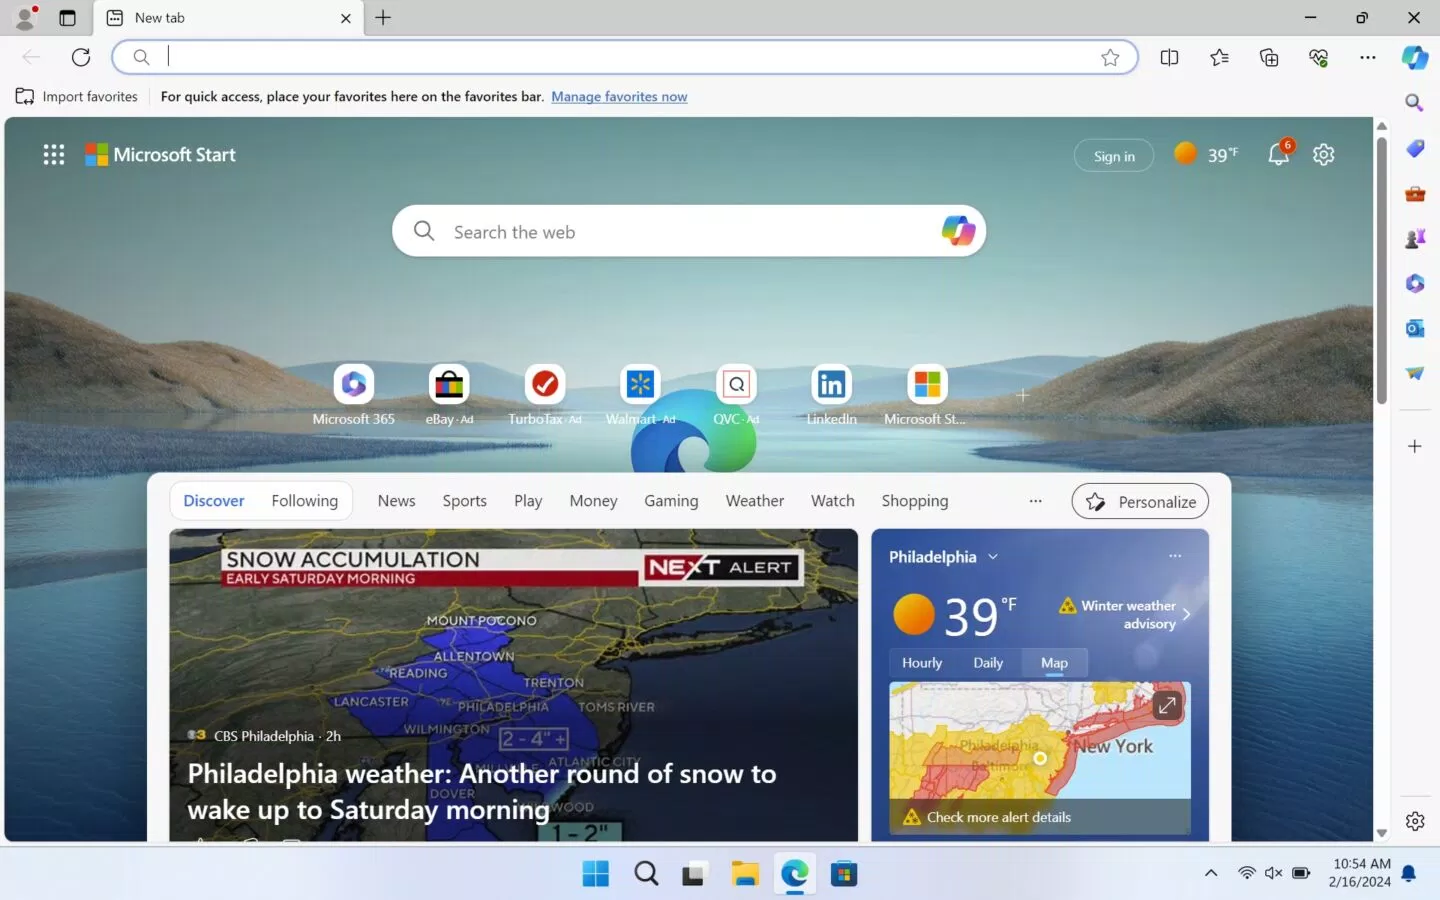Open the Settings and more ellipsis menu
Screen dimensions: 1440x900
(x=1368, y=57)
